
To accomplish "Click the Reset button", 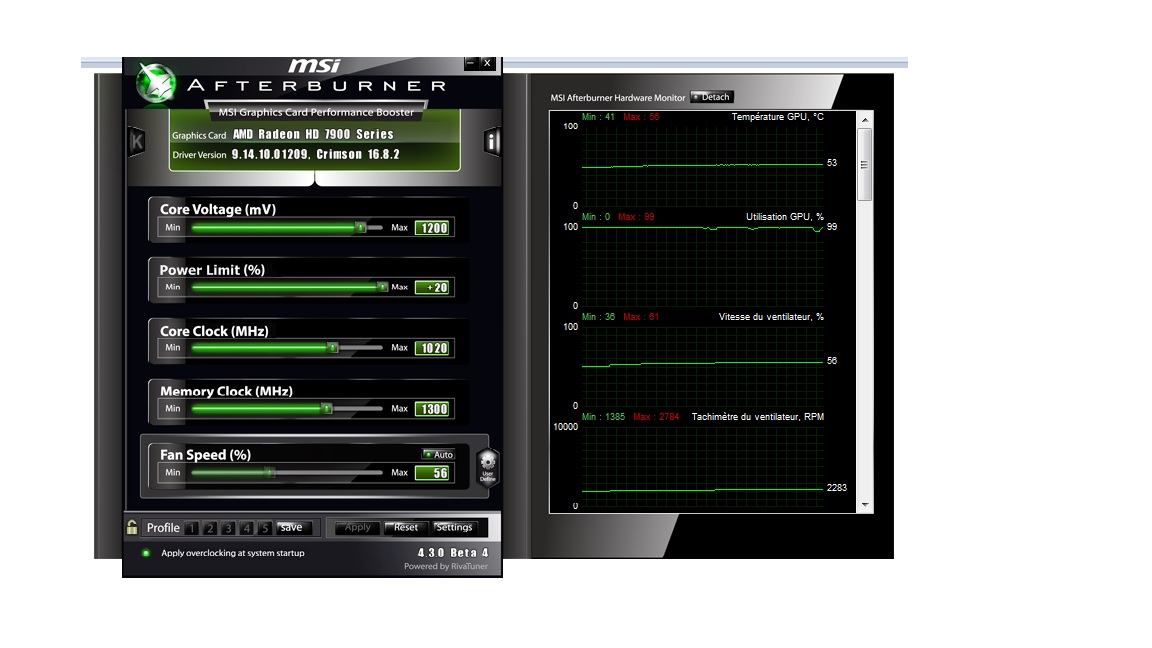I will (x=406, y=528).
